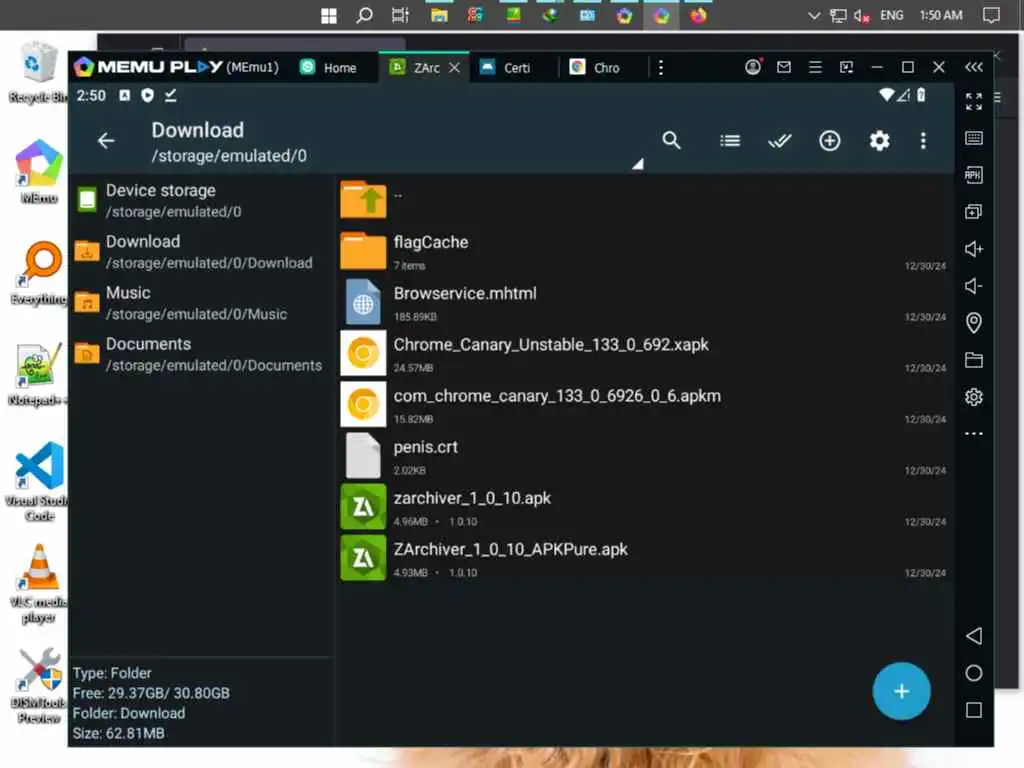Screen dimensions: 1024x768
Task: Open MEmu multi-instance manager icon
Action: coord(973,212)
